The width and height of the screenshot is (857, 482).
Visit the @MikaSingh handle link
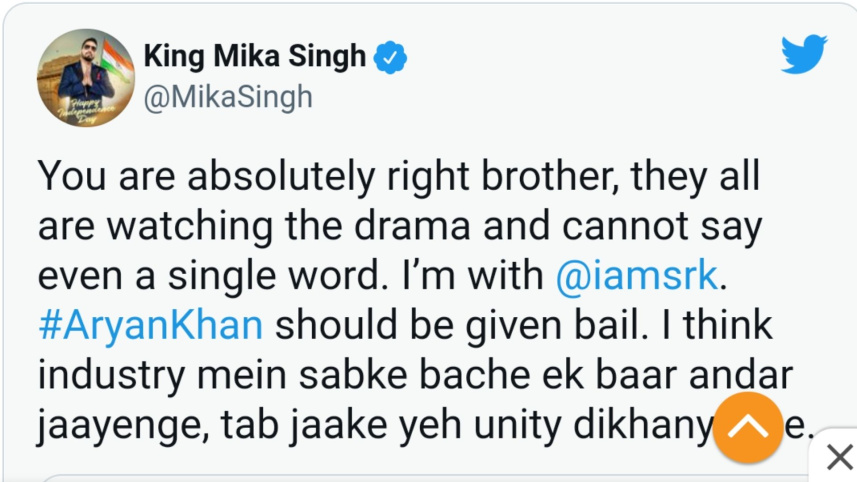(228, 97)
